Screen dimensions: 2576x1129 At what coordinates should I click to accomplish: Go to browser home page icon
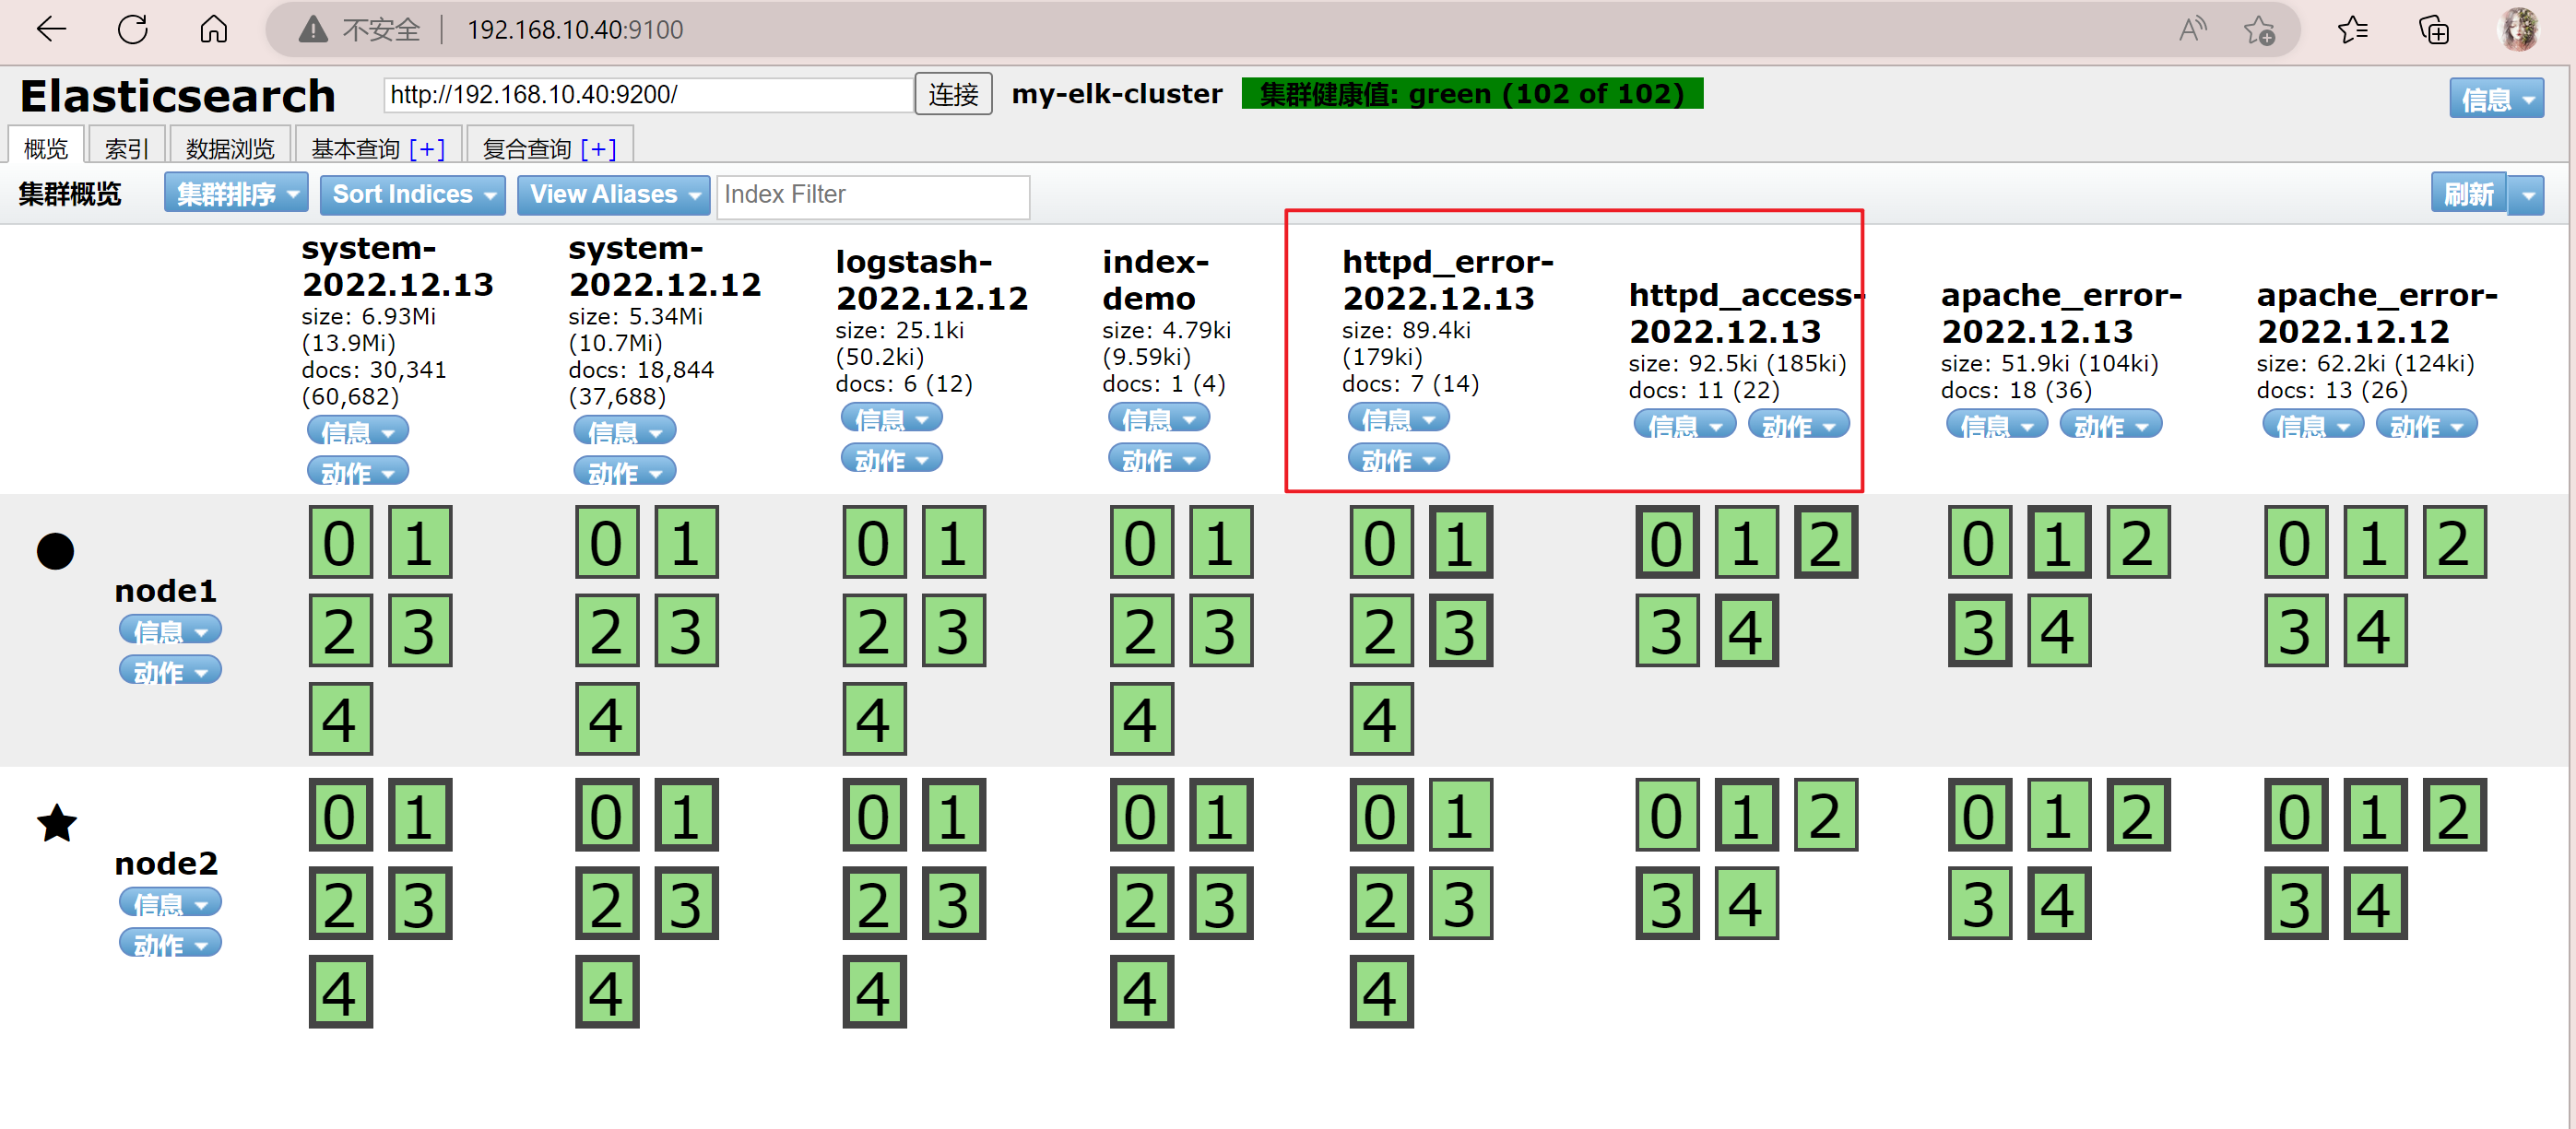click(x=213, y=30)
